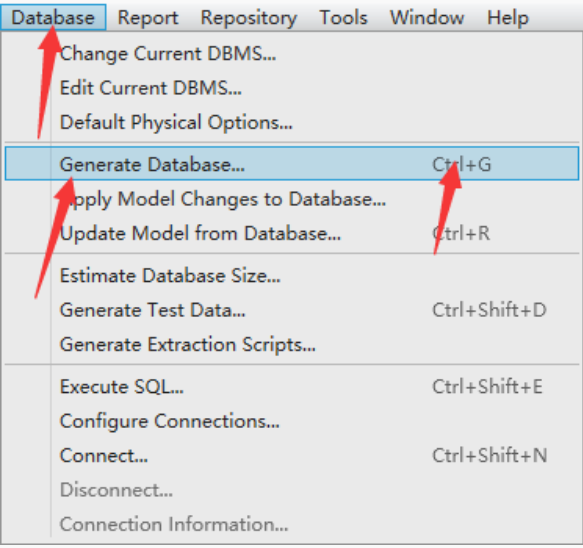Open the Repository menu
The image size is (583, 548).
pos(249,17)
